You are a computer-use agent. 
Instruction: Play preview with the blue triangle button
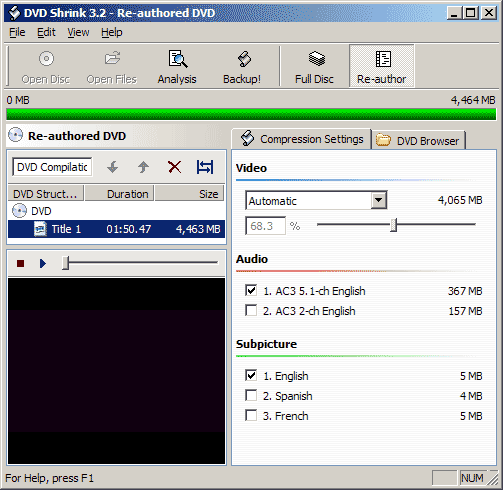pos(43,264)
